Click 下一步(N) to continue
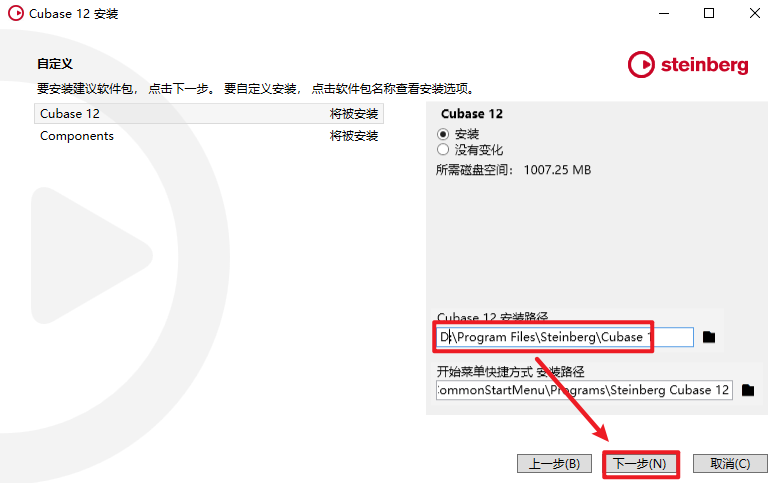 pyautogui.click(x=640, y=464)
